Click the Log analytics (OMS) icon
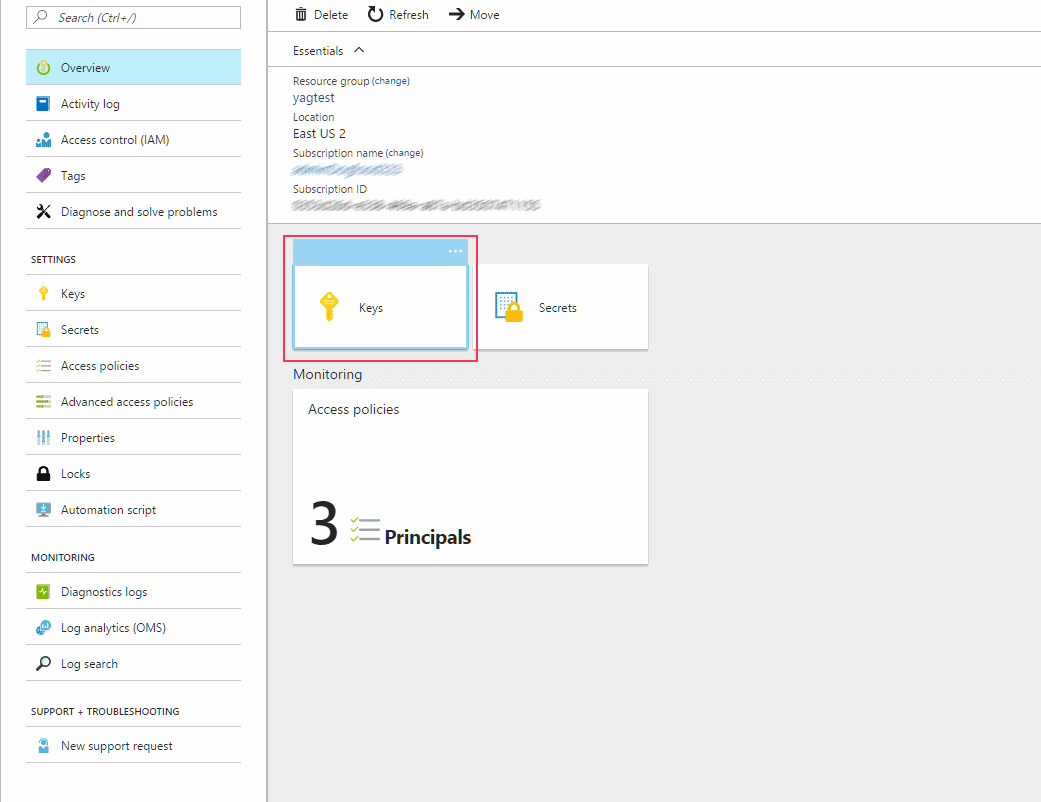 tap(41, 627)
